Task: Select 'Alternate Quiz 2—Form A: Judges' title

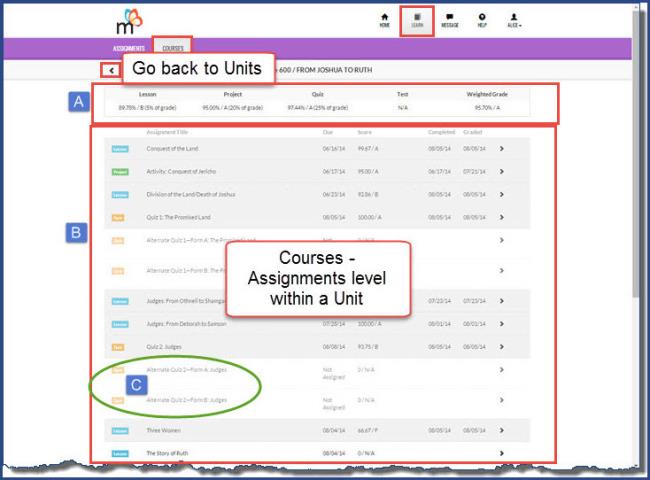Action: click(187, 370)
